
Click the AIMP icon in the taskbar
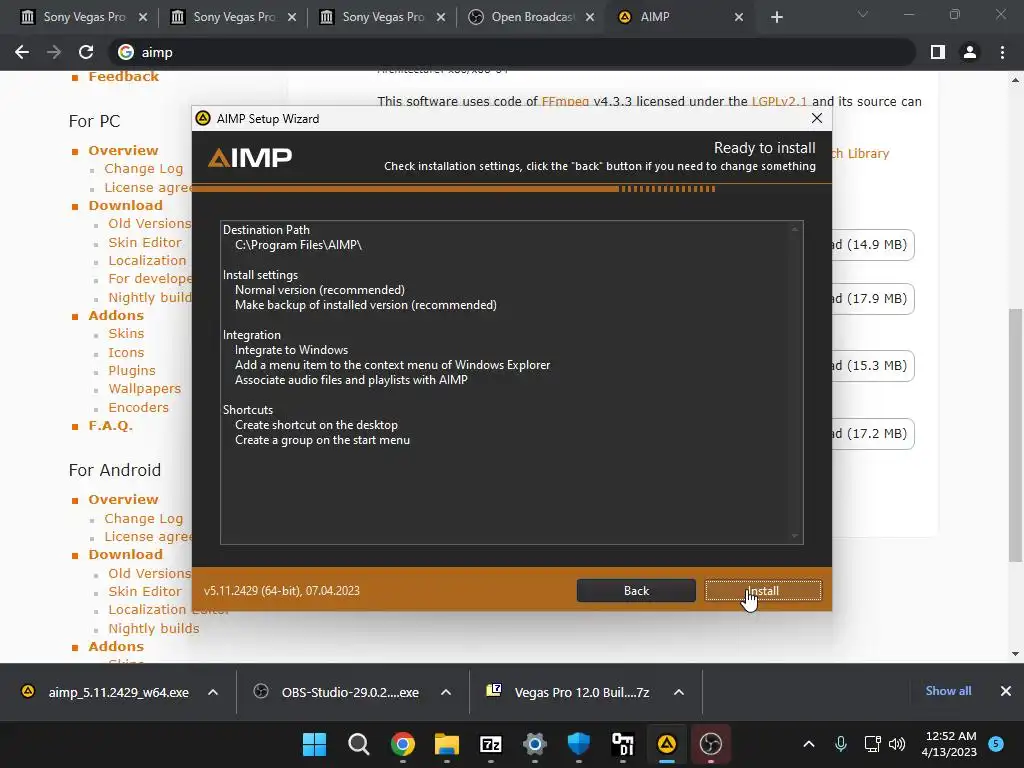point(667,744)
